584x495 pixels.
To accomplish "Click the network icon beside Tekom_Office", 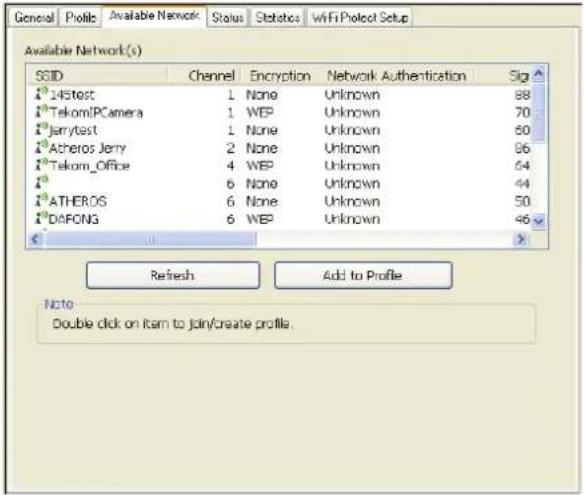I will click(41, 165).
